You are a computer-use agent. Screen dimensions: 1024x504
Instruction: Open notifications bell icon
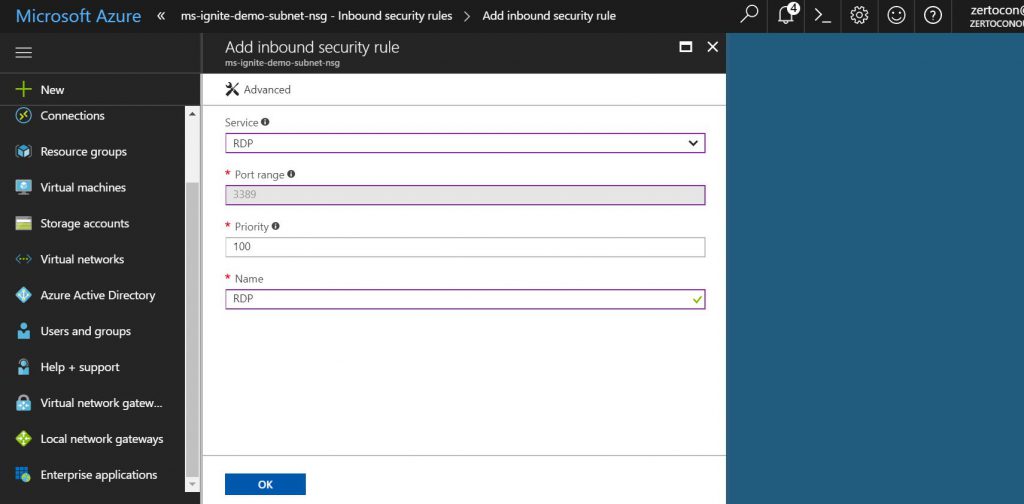coord(786,15)
